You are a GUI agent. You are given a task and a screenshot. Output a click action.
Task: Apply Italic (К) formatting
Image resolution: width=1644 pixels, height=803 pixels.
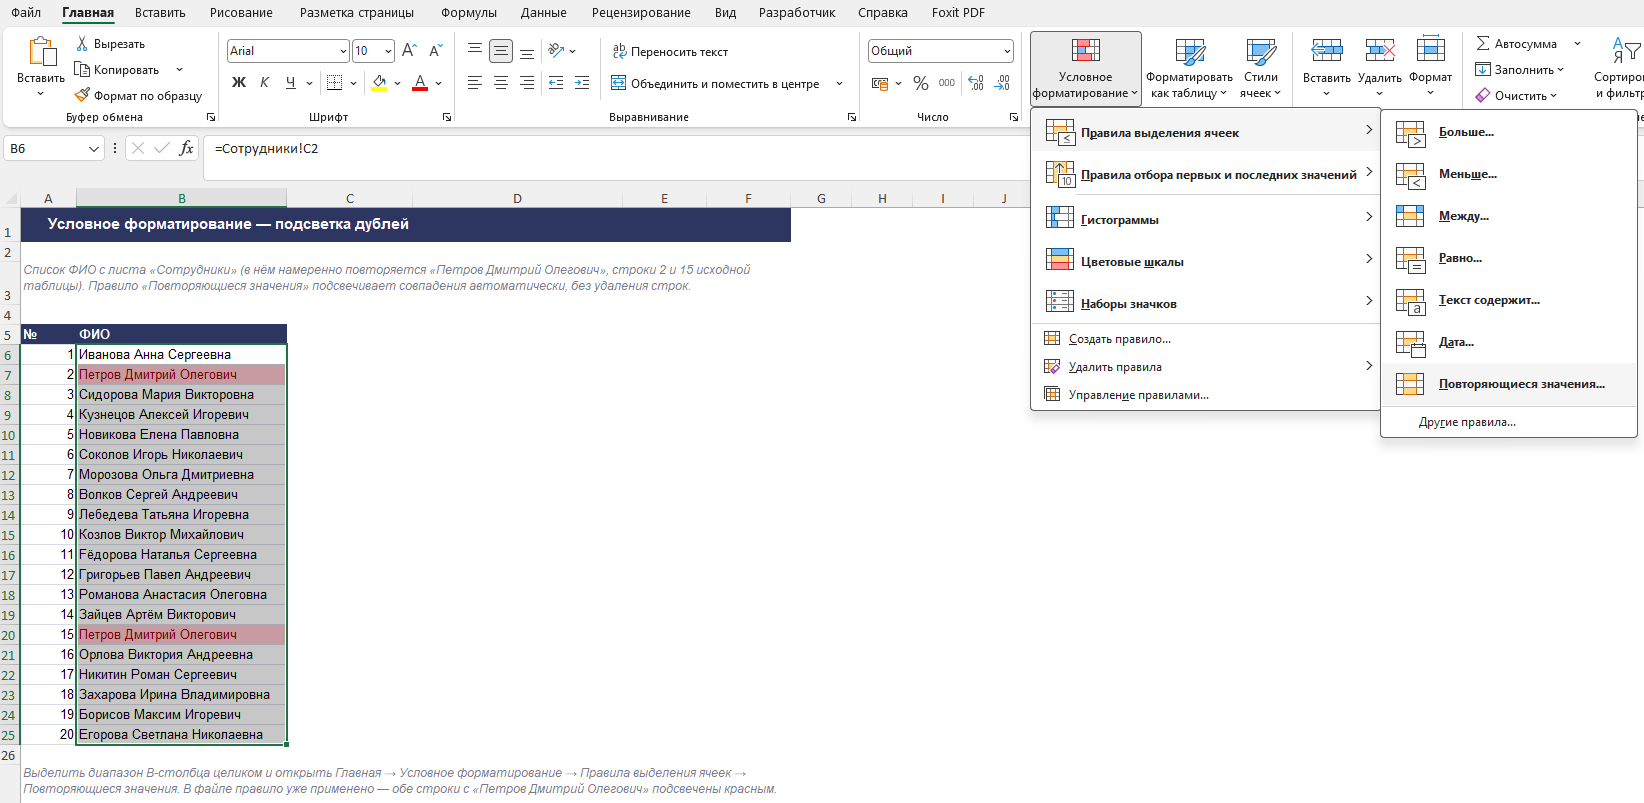[265, 83]
